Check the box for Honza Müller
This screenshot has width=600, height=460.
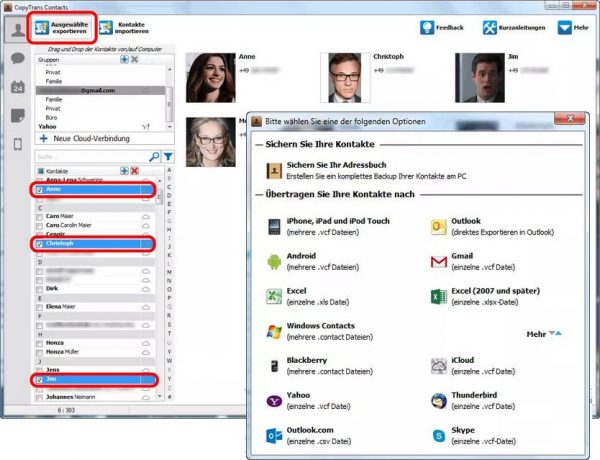[x=39, y=352]
